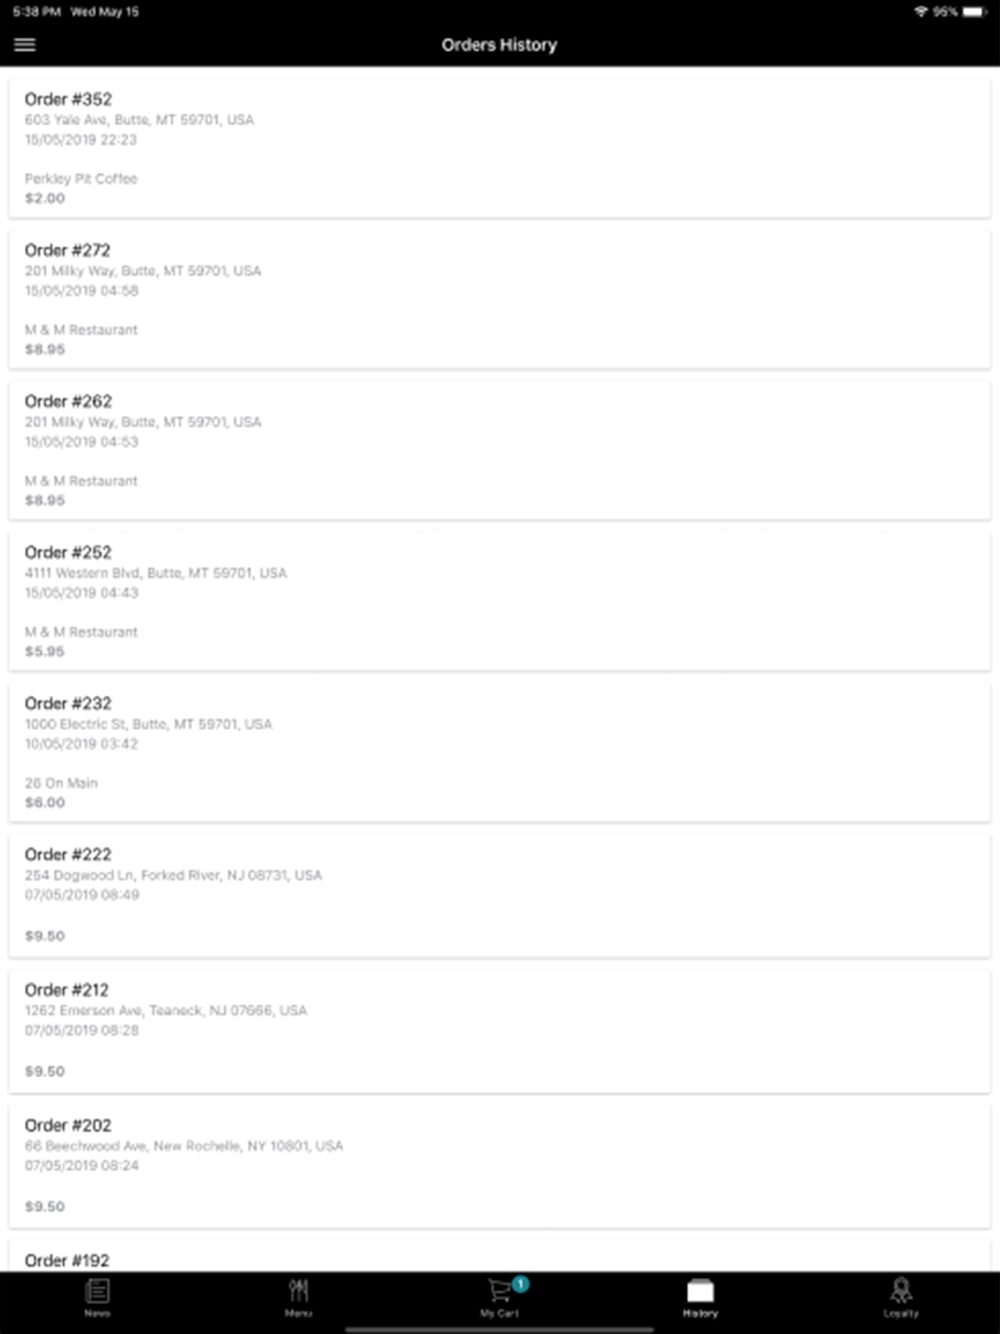The image size is (1000, 1334).
Task: Open My Cart shopping cart icon
Action: (498, 1292)
